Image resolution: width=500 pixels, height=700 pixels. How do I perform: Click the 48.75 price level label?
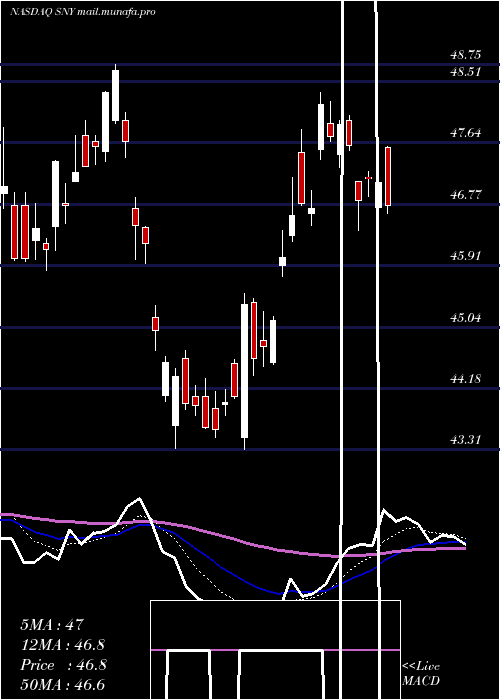pyautogui.click(x=466, y=55)
